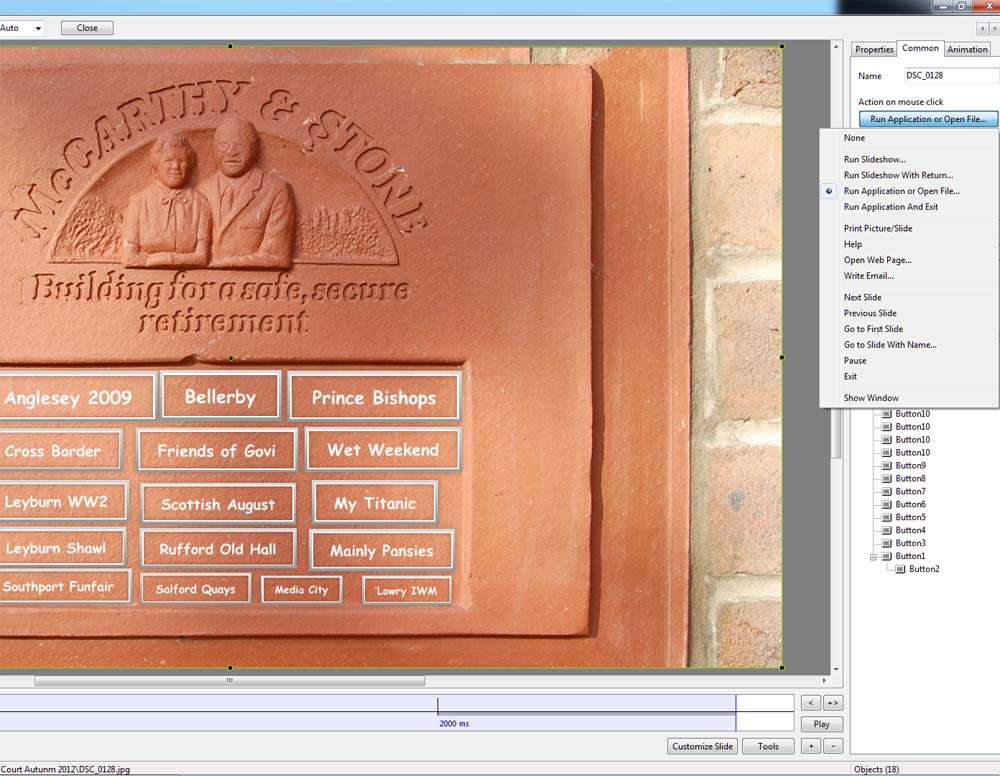Open the Action on mouse click dropdown
The image size is (1000, 776).
(x=928, y=119)
